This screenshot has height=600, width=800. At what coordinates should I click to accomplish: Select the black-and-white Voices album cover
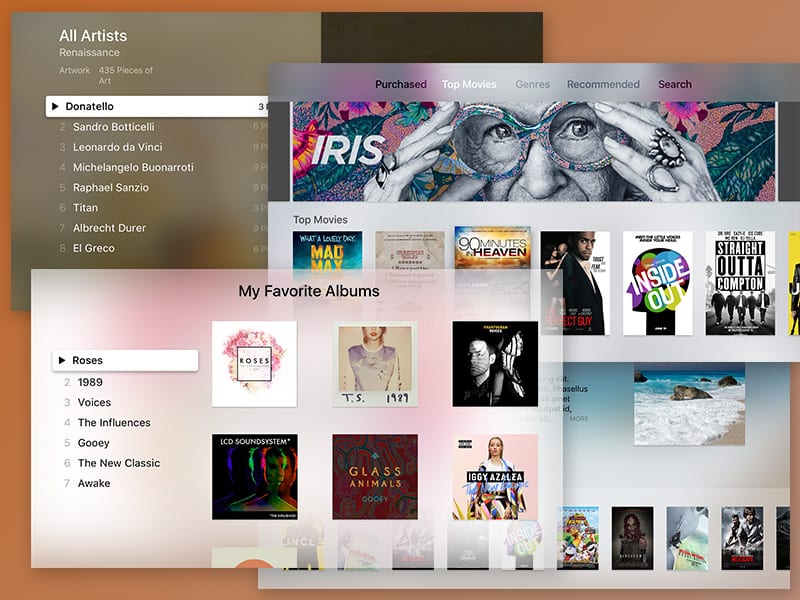point(495,364)
